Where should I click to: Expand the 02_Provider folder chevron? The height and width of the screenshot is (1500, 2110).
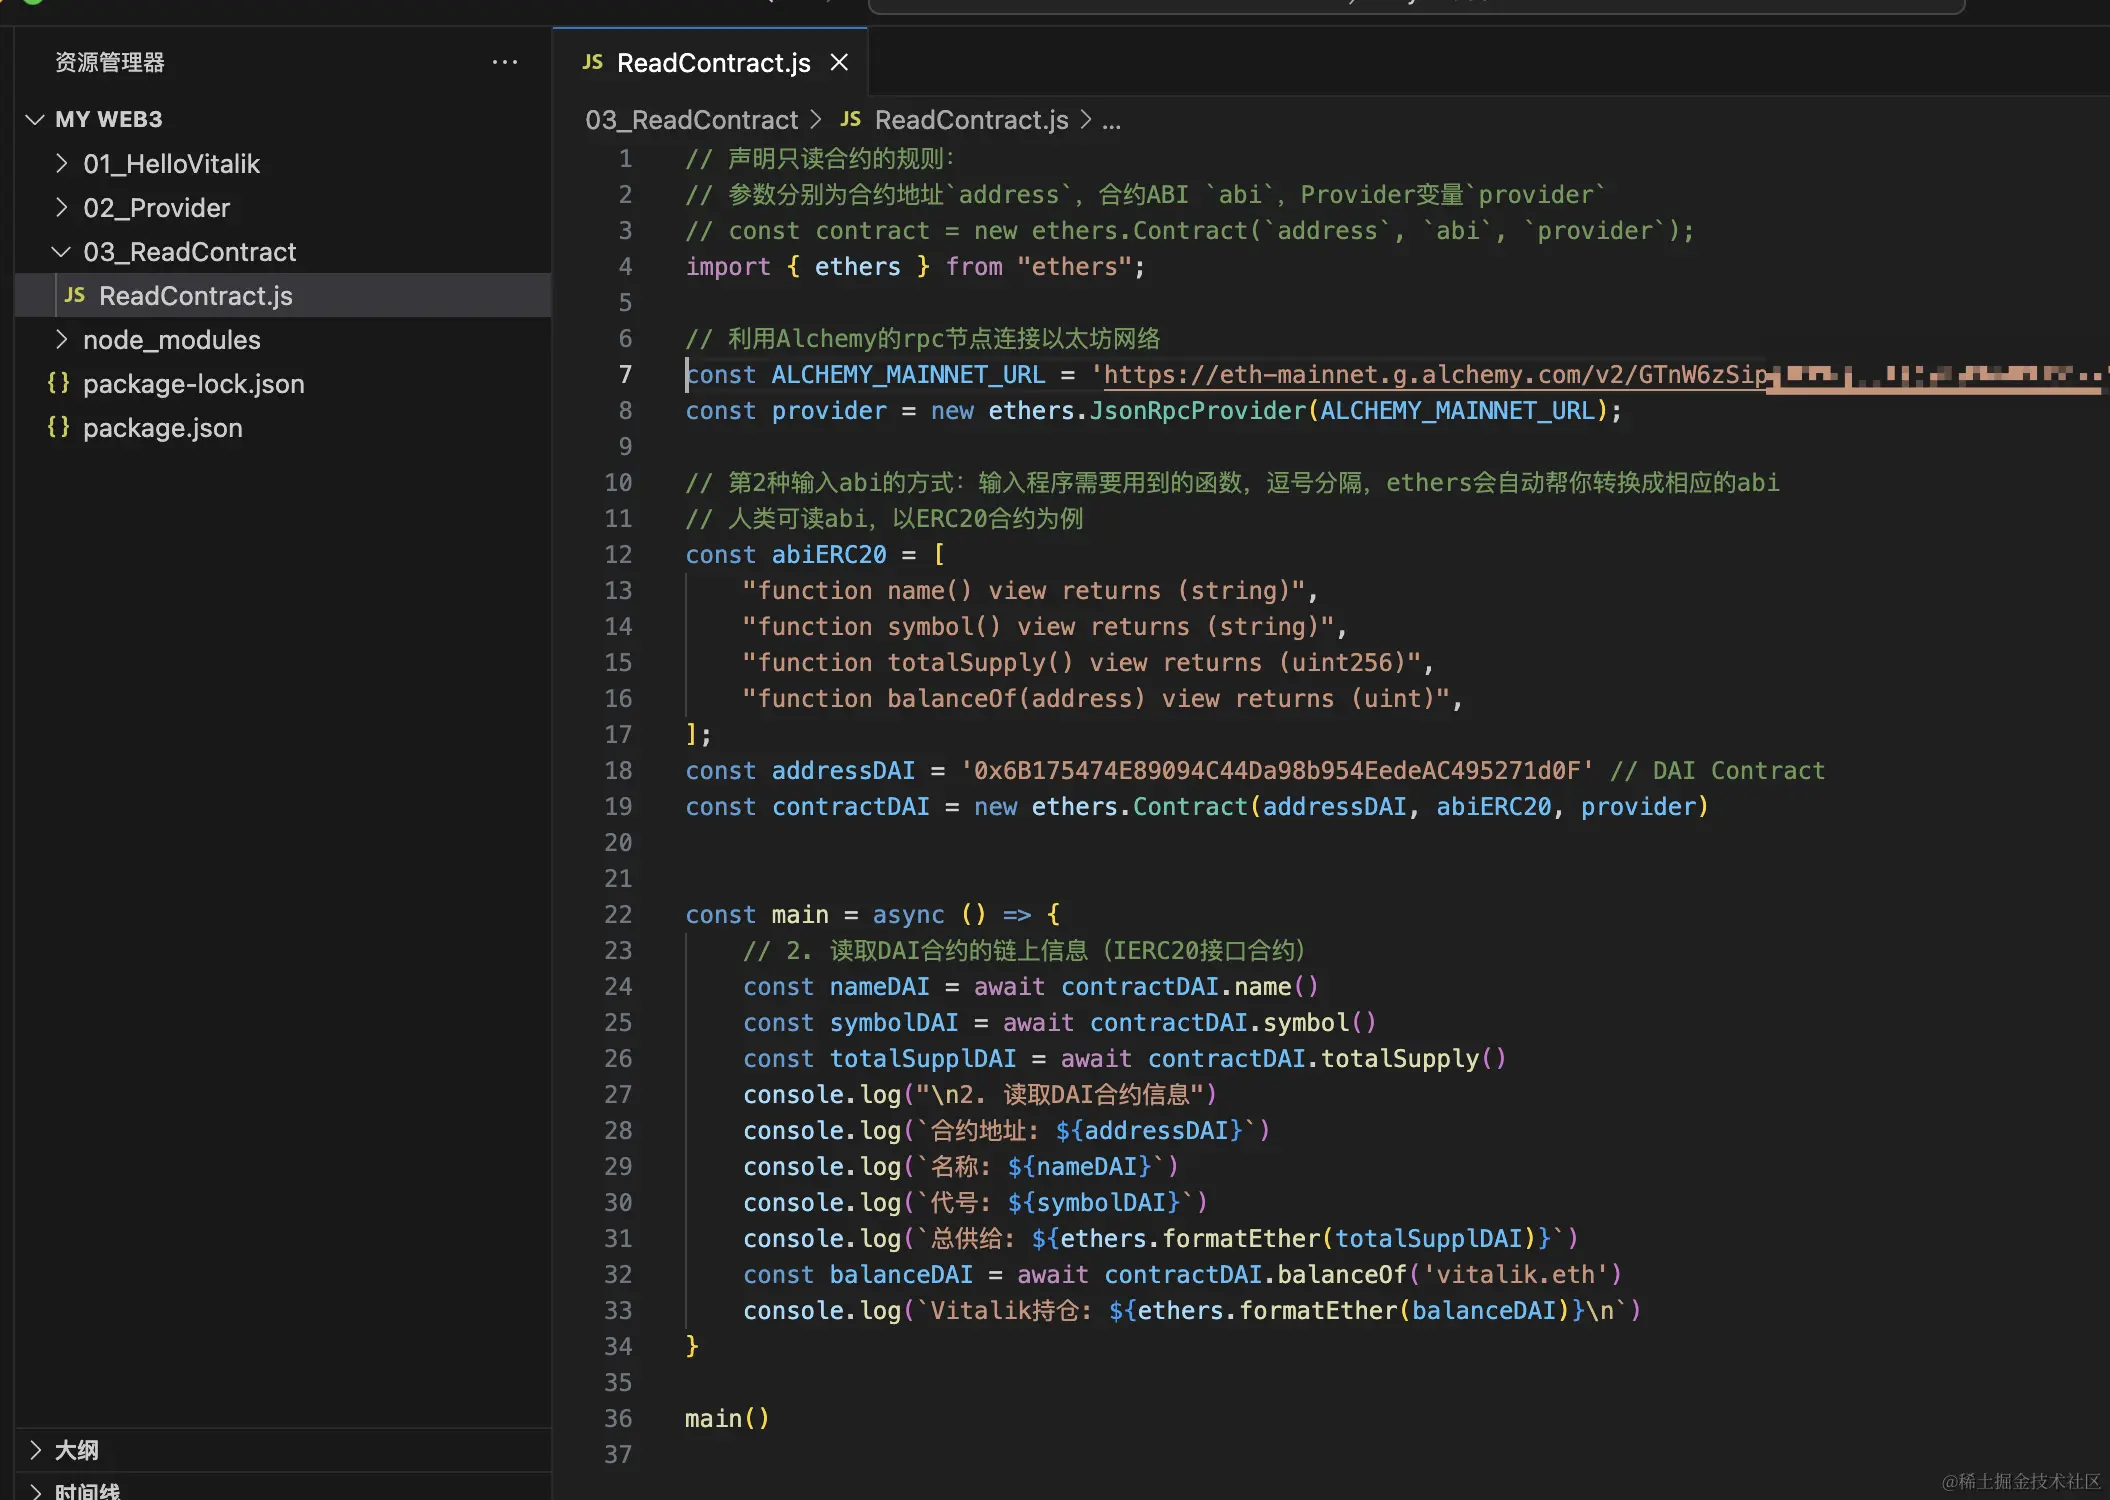(62, 207)
